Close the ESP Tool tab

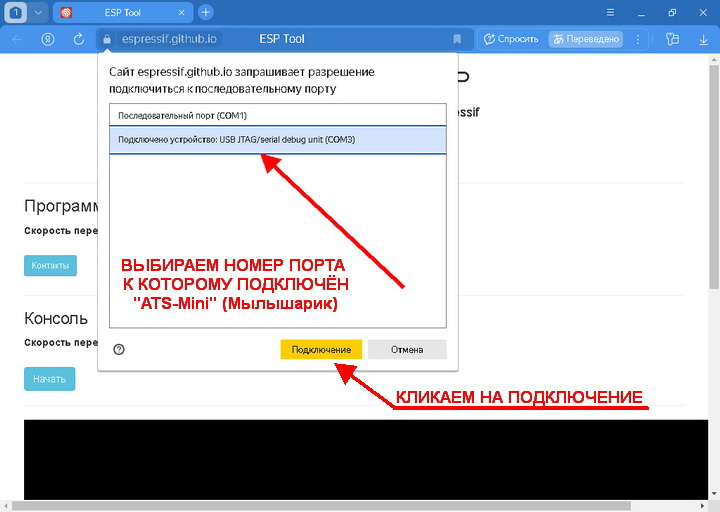pyautogui.click(x=181, y=13)
